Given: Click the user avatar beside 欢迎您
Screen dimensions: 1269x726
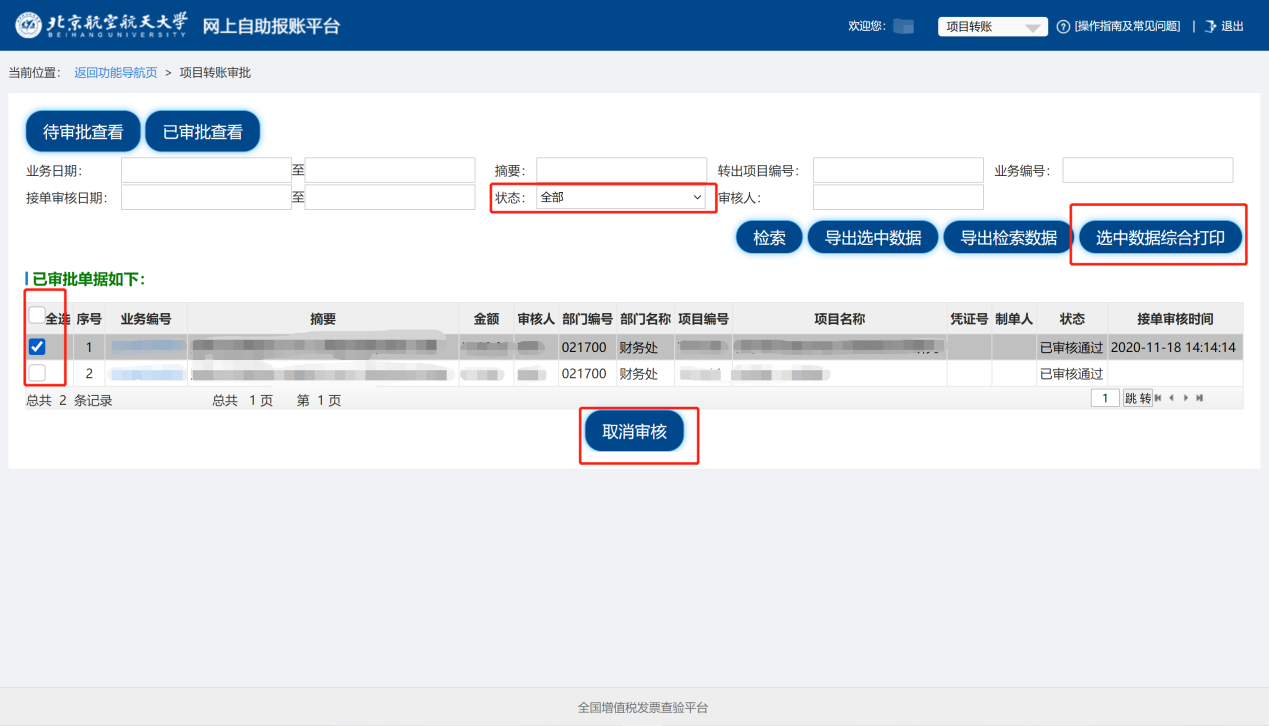Looking at the screenshot, I should point(903,26).
